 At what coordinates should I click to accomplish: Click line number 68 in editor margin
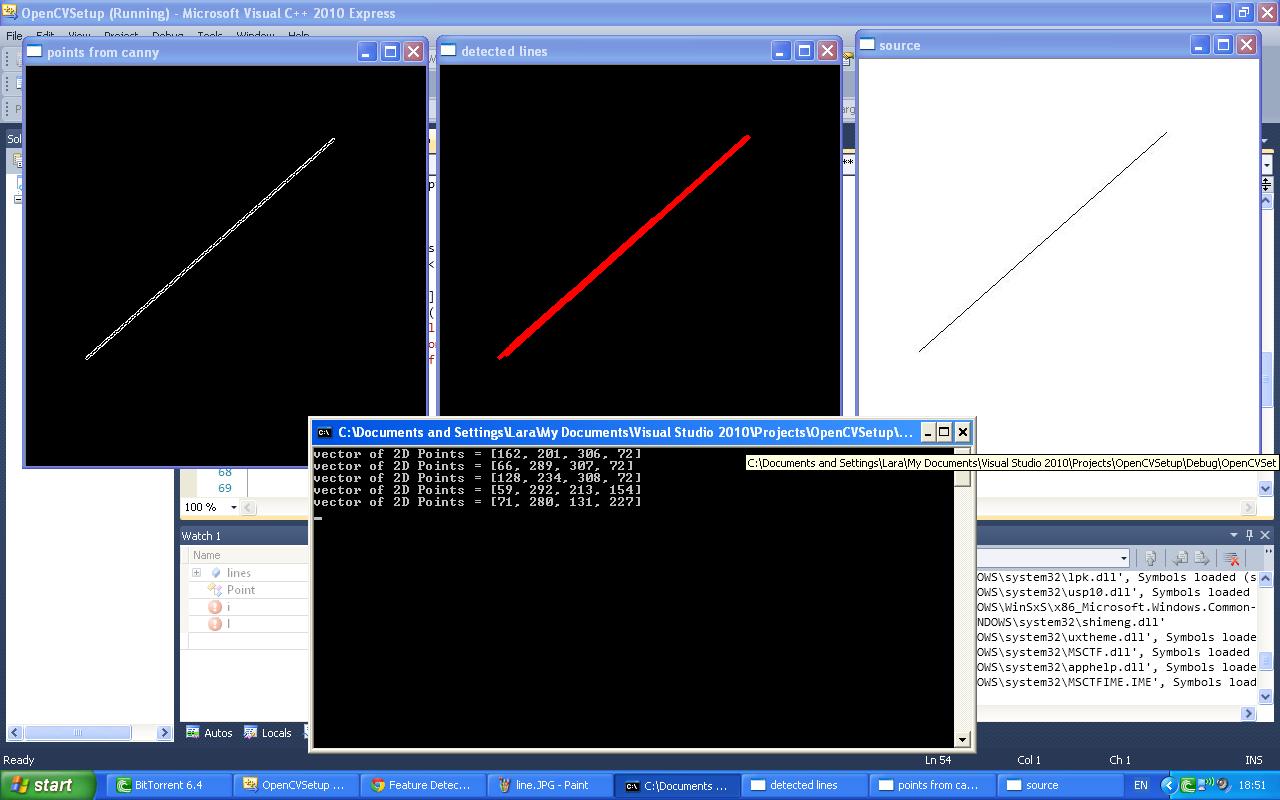[x=225, y=472]
